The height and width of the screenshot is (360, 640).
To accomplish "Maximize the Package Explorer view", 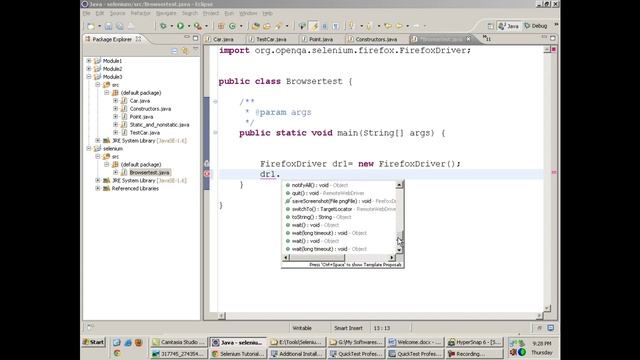I will click(196, 38).
